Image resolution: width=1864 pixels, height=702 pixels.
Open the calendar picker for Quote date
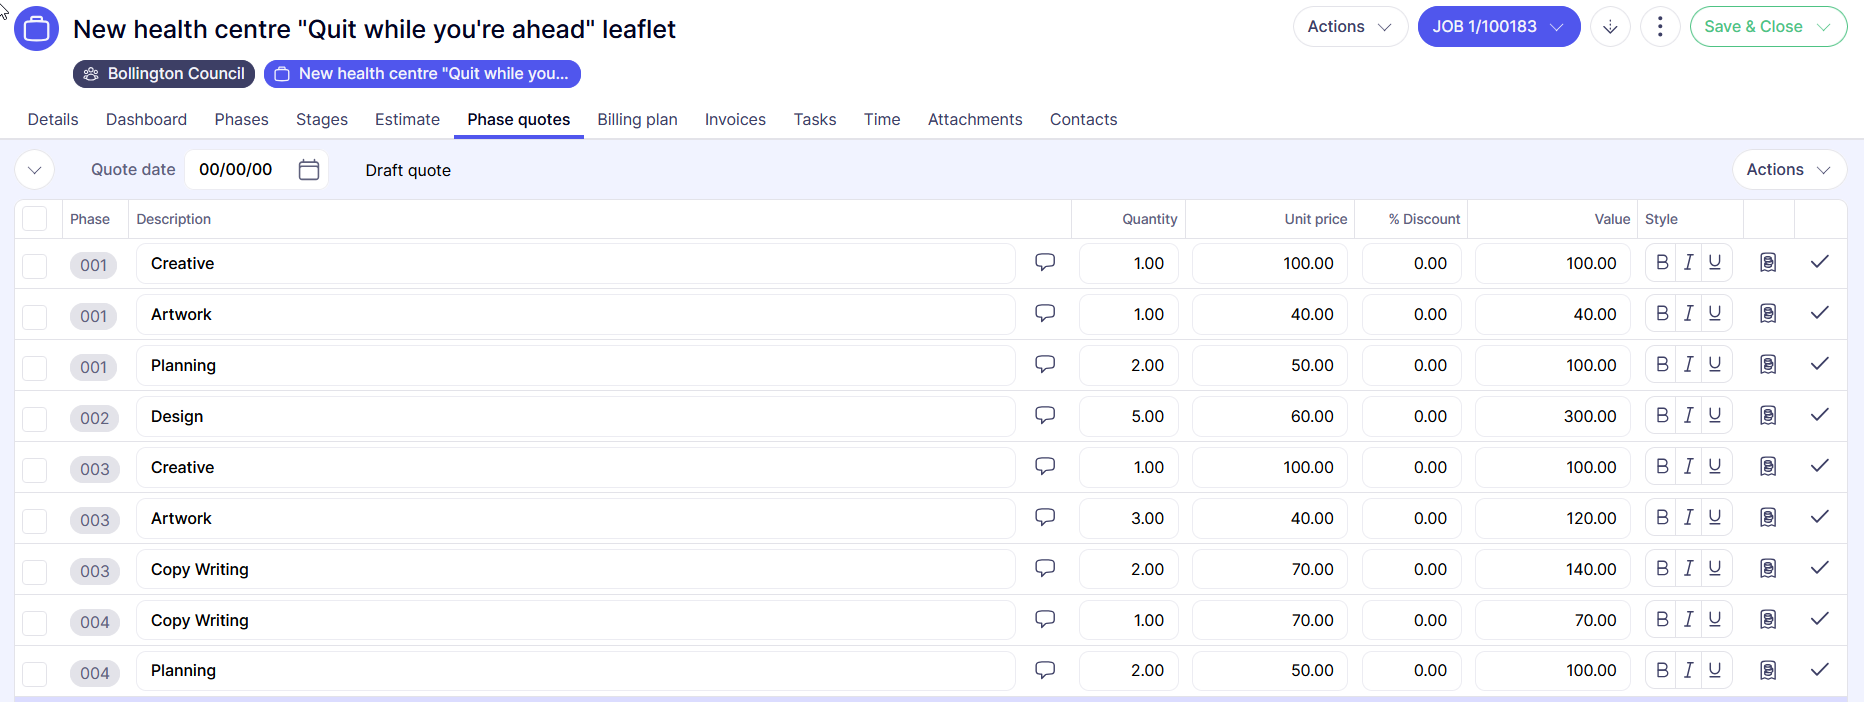click(309, 170)
